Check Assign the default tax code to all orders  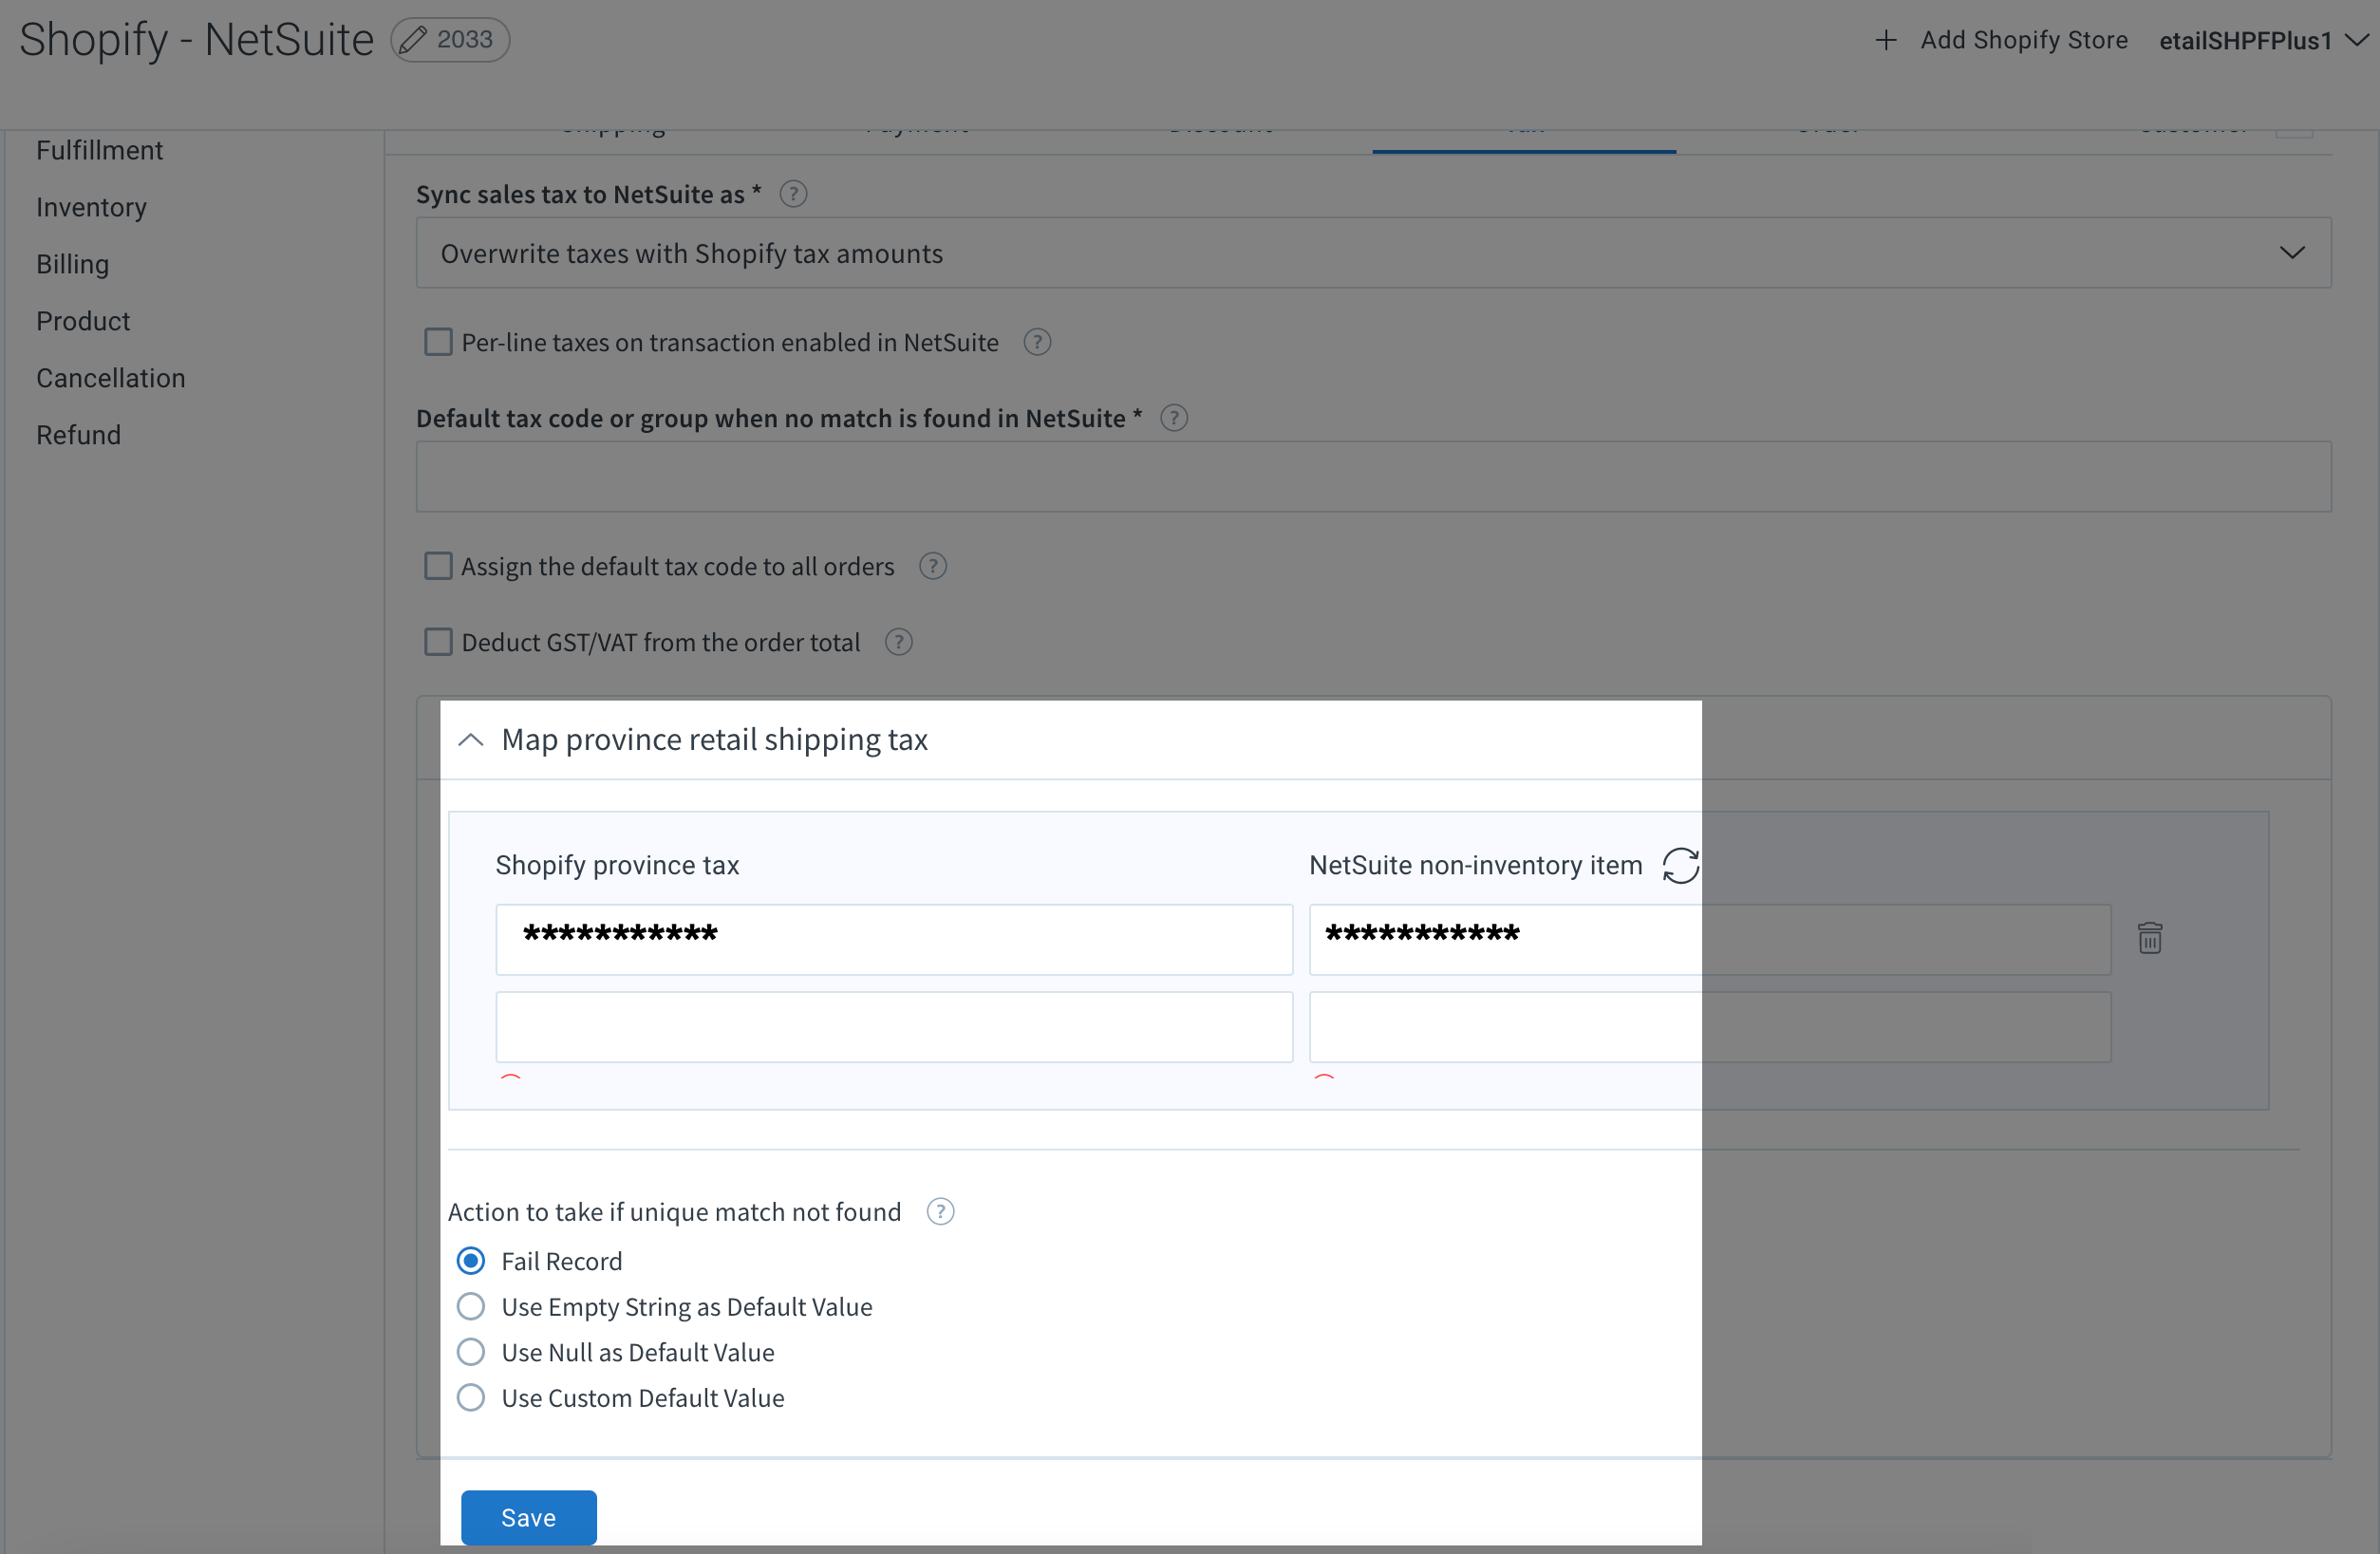click(x=438, y=566)
